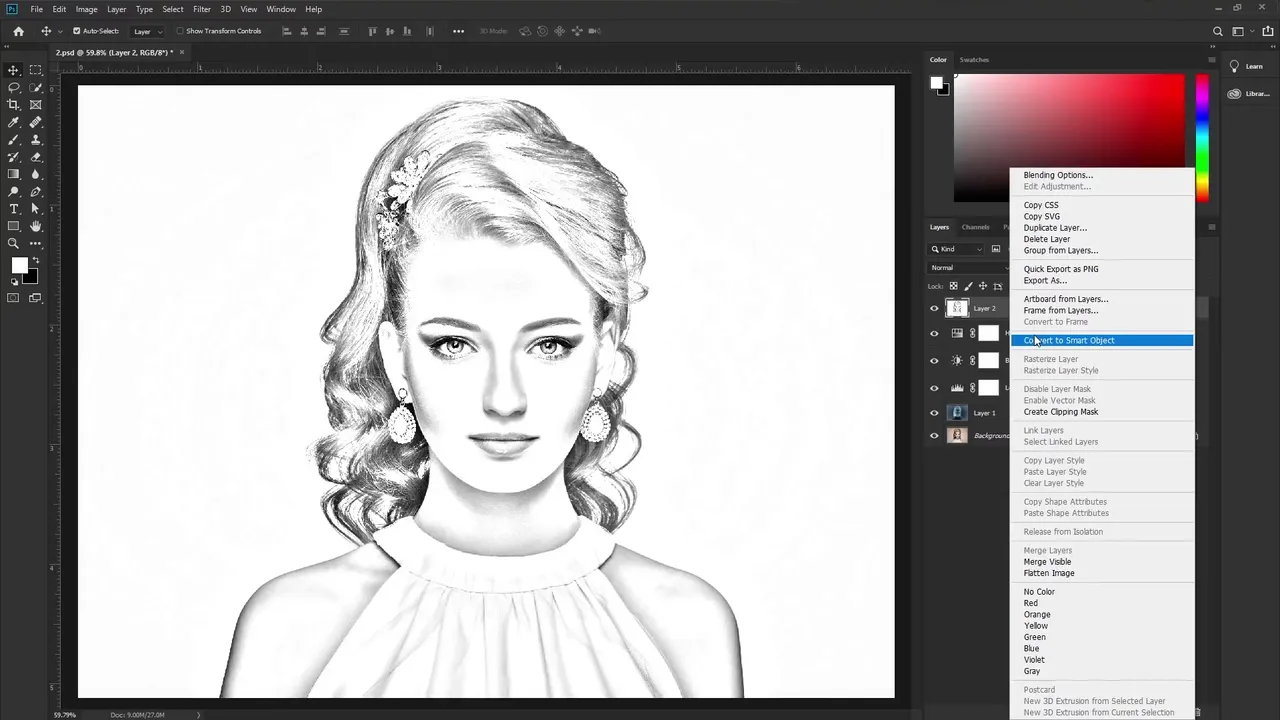1280x720 pixels.
Task: Open Edit Toolbar three-dots icon
Action: pos(36,243)
